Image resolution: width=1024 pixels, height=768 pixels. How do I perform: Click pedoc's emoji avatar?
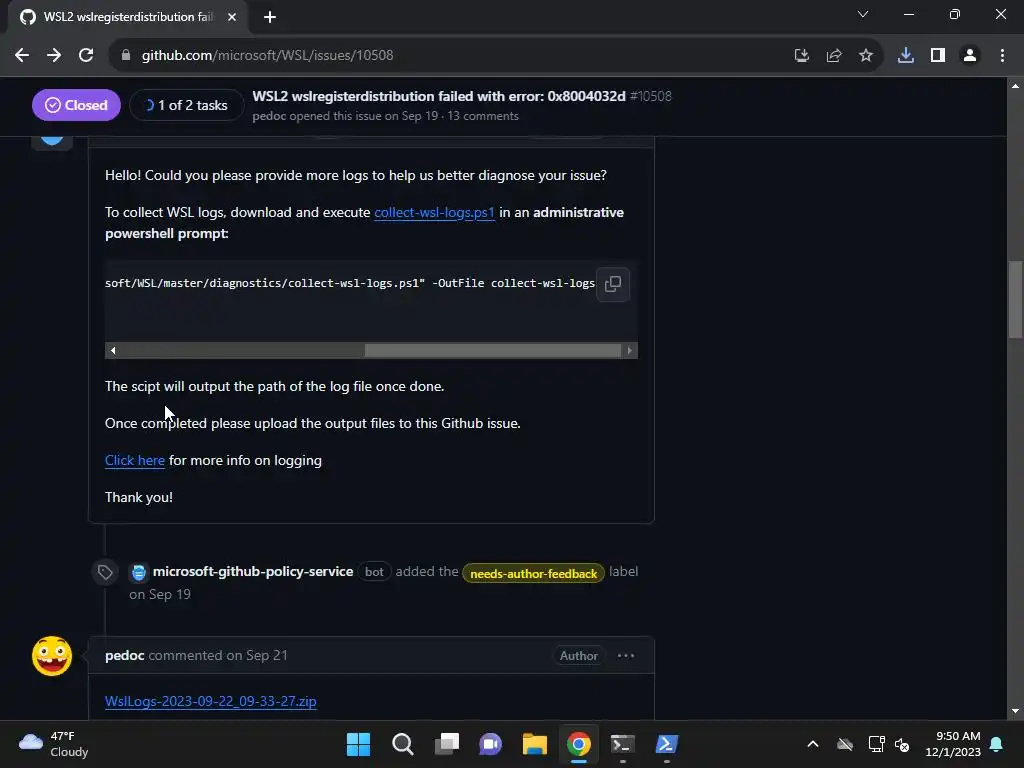pos(52,656)
